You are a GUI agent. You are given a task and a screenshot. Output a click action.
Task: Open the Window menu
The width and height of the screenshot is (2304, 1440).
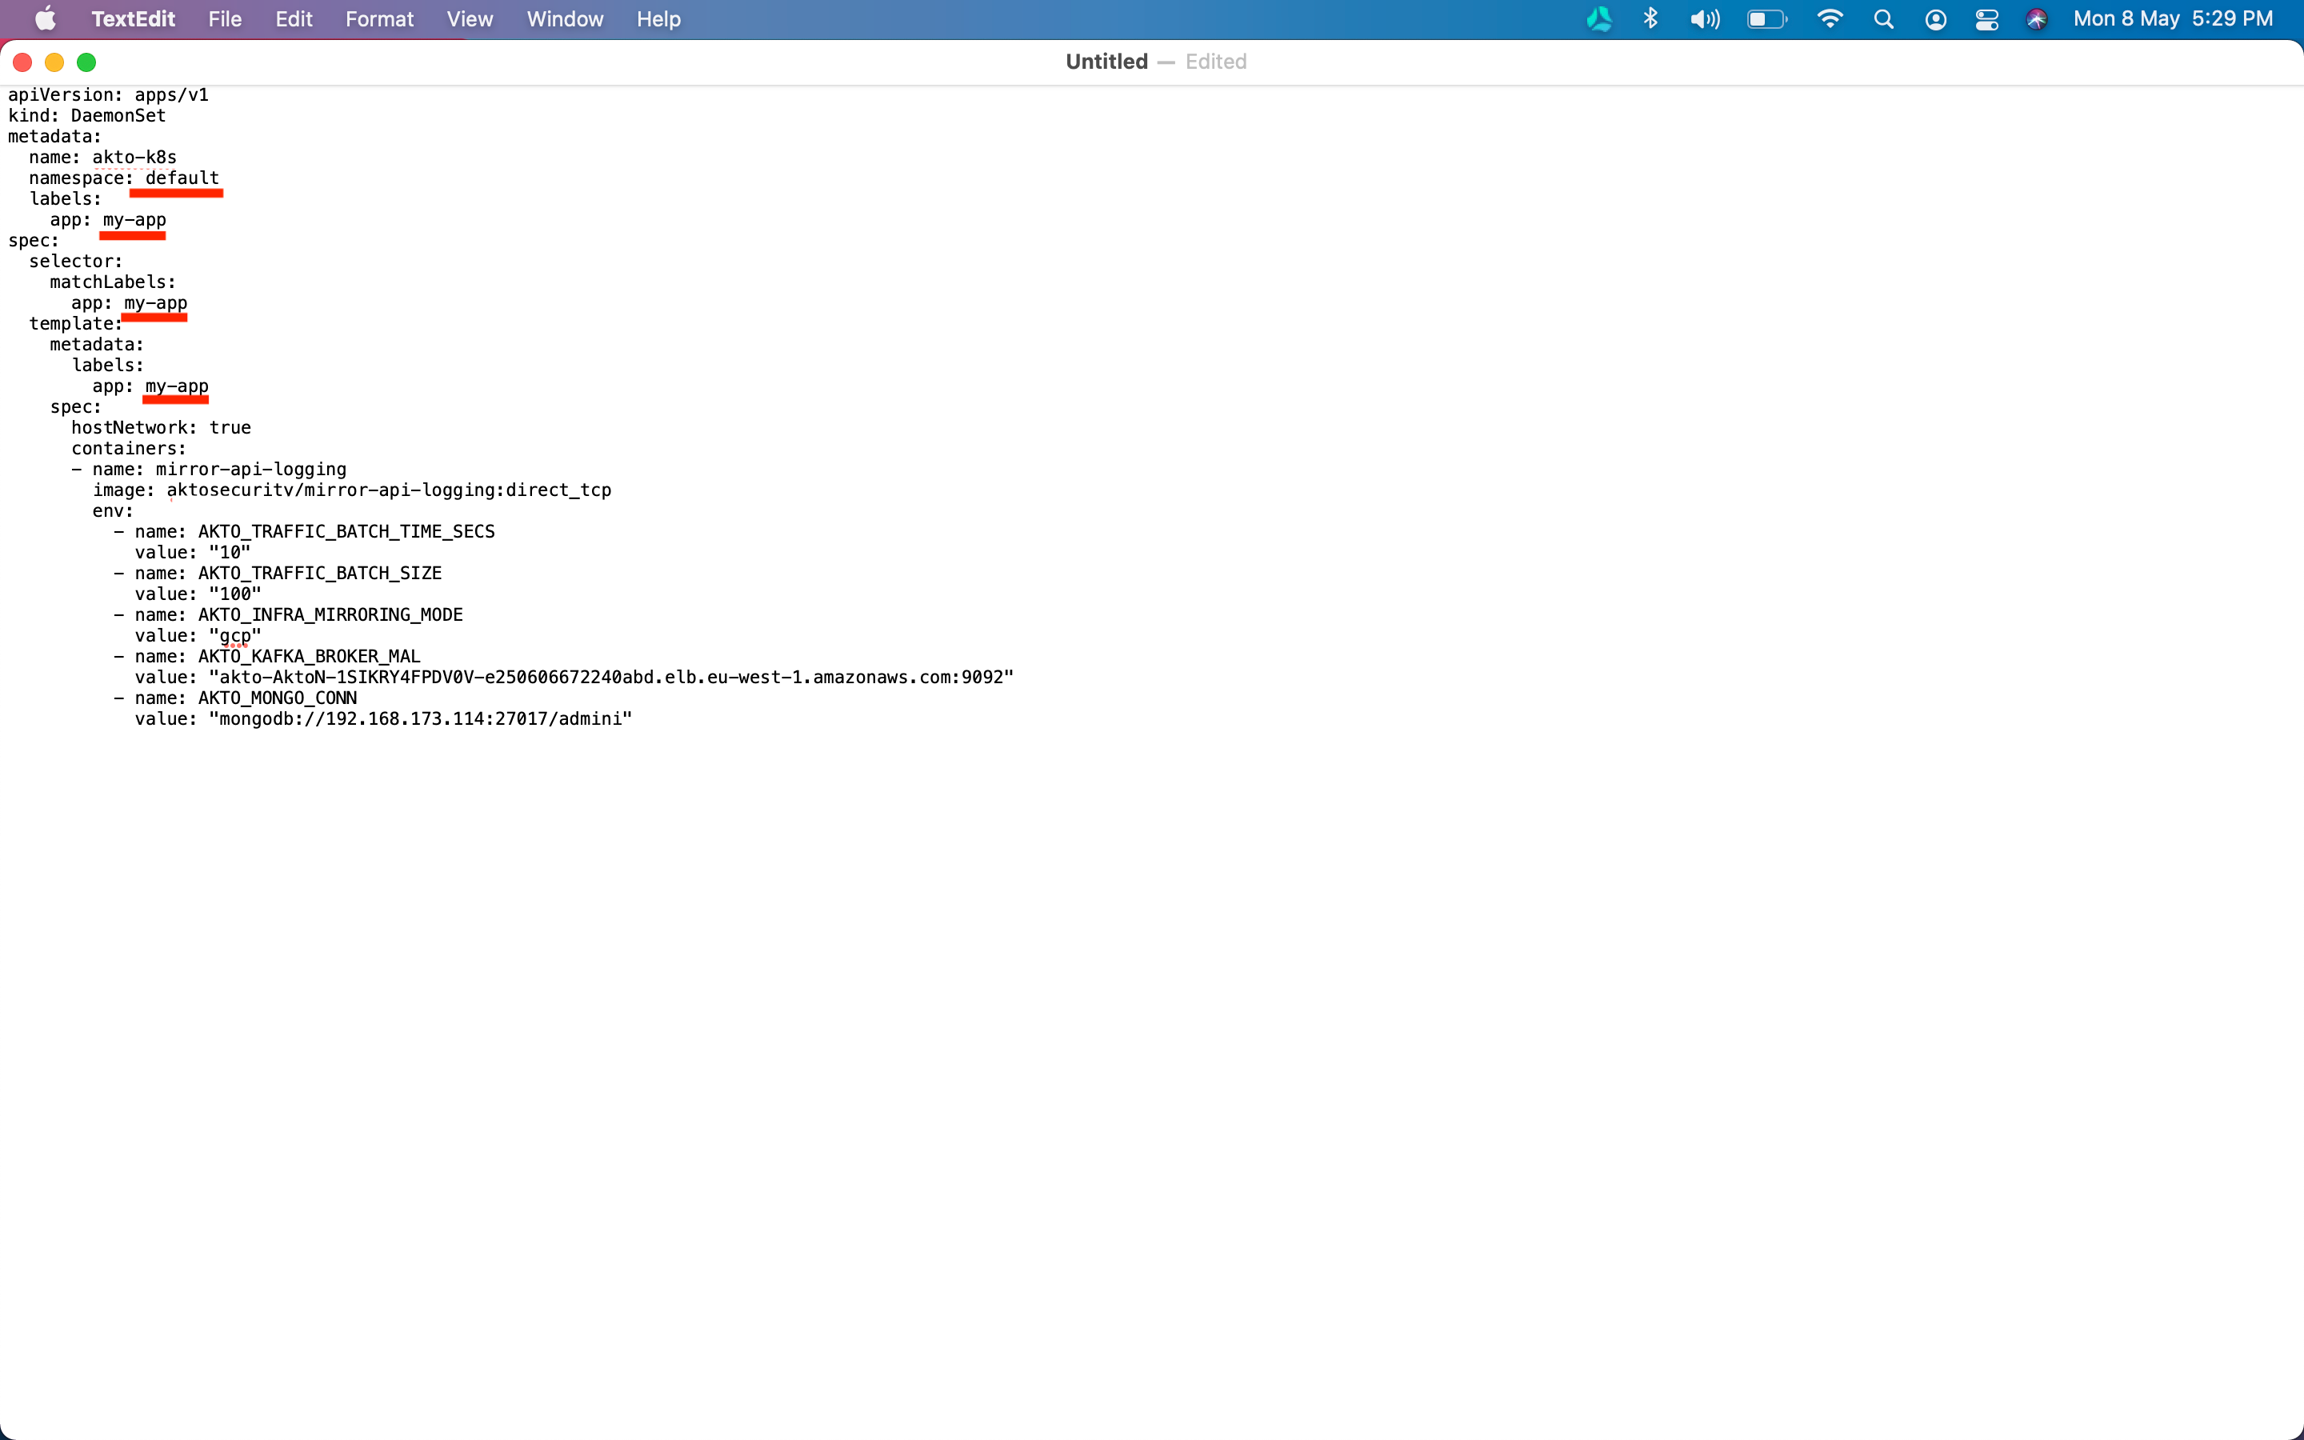564,19
